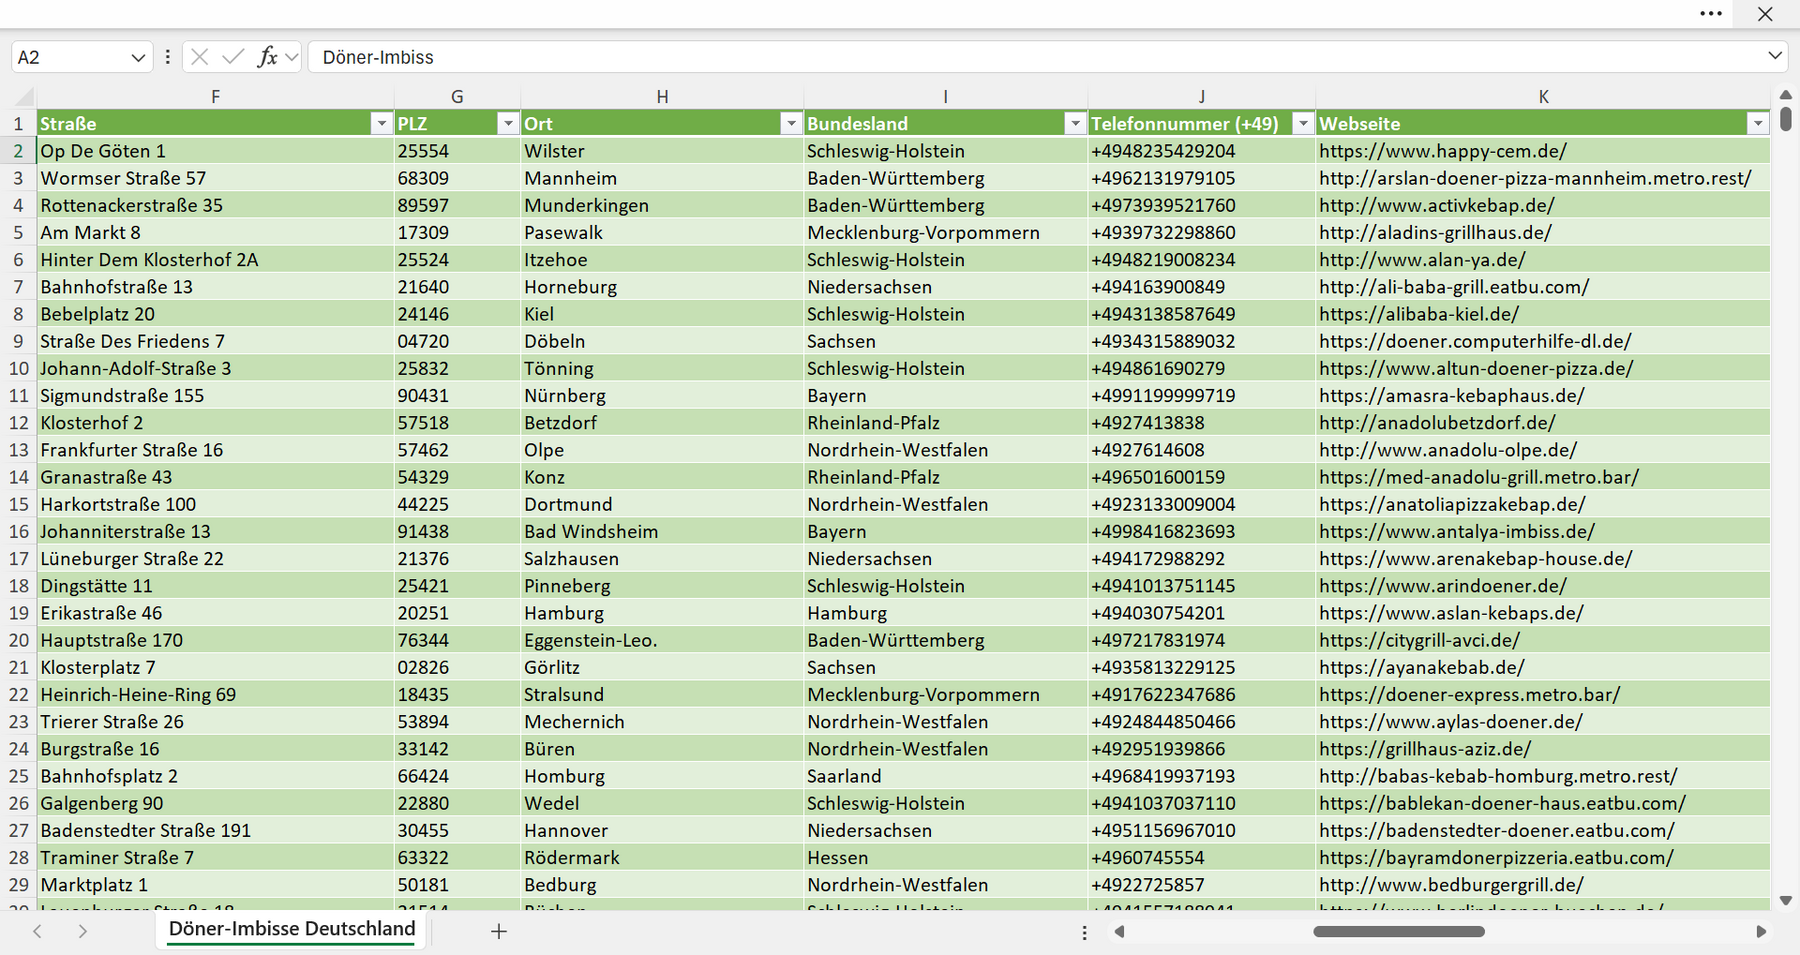This screenshot has height=955, width=1800.
Task: Select the Pasewalk city cell
Action: point(662,232)
